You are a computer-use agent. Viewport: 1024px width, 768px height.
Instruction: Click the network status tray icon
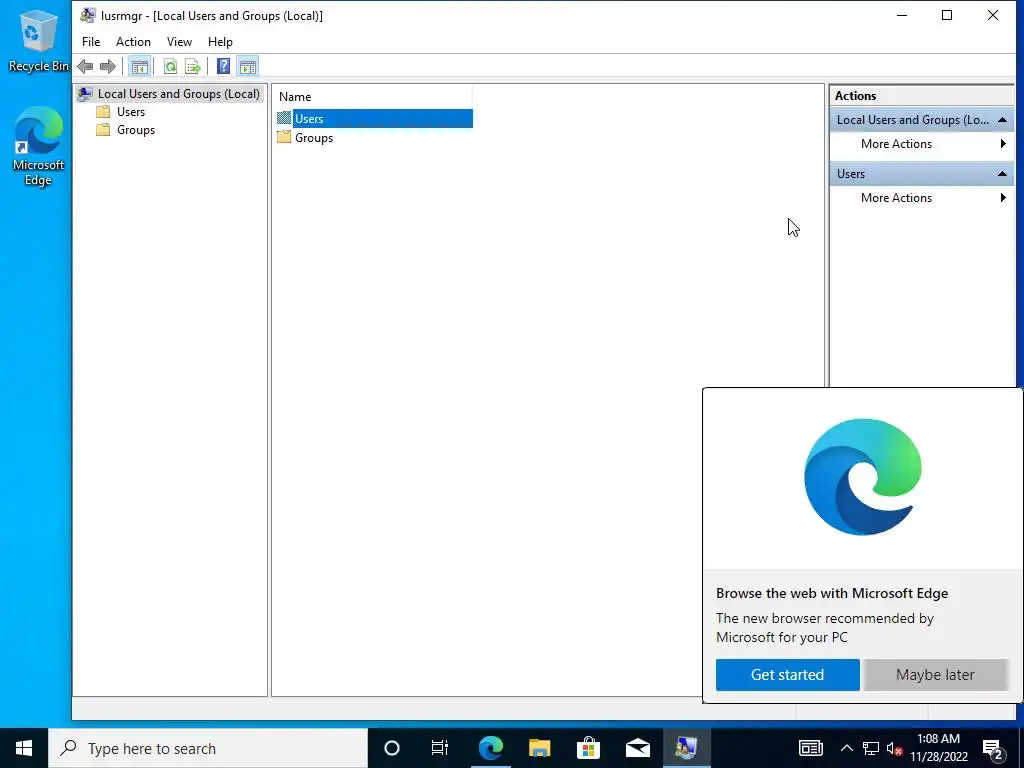871,748
